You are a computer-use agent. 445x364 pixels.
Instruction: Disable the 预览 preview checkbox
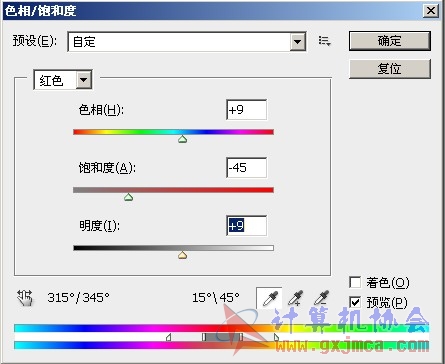click(355, 302)
